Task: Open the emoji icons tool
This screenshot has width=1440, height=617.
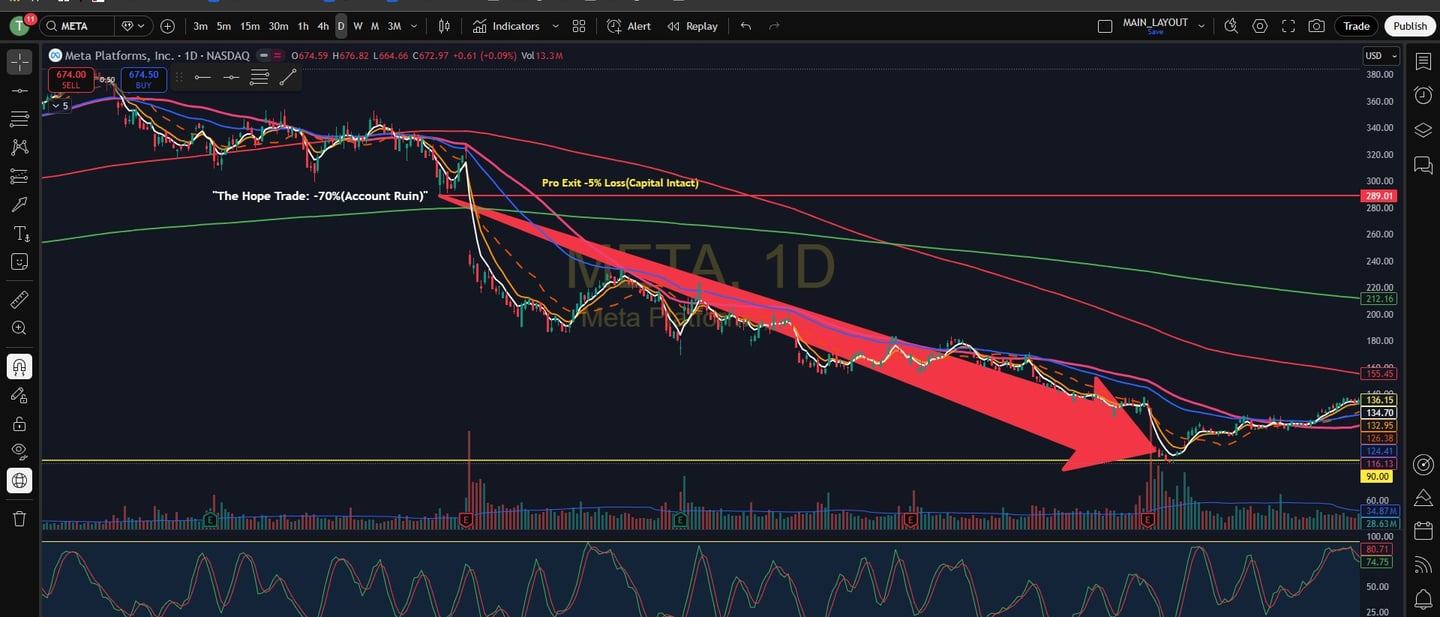Action: click(19, 261)
